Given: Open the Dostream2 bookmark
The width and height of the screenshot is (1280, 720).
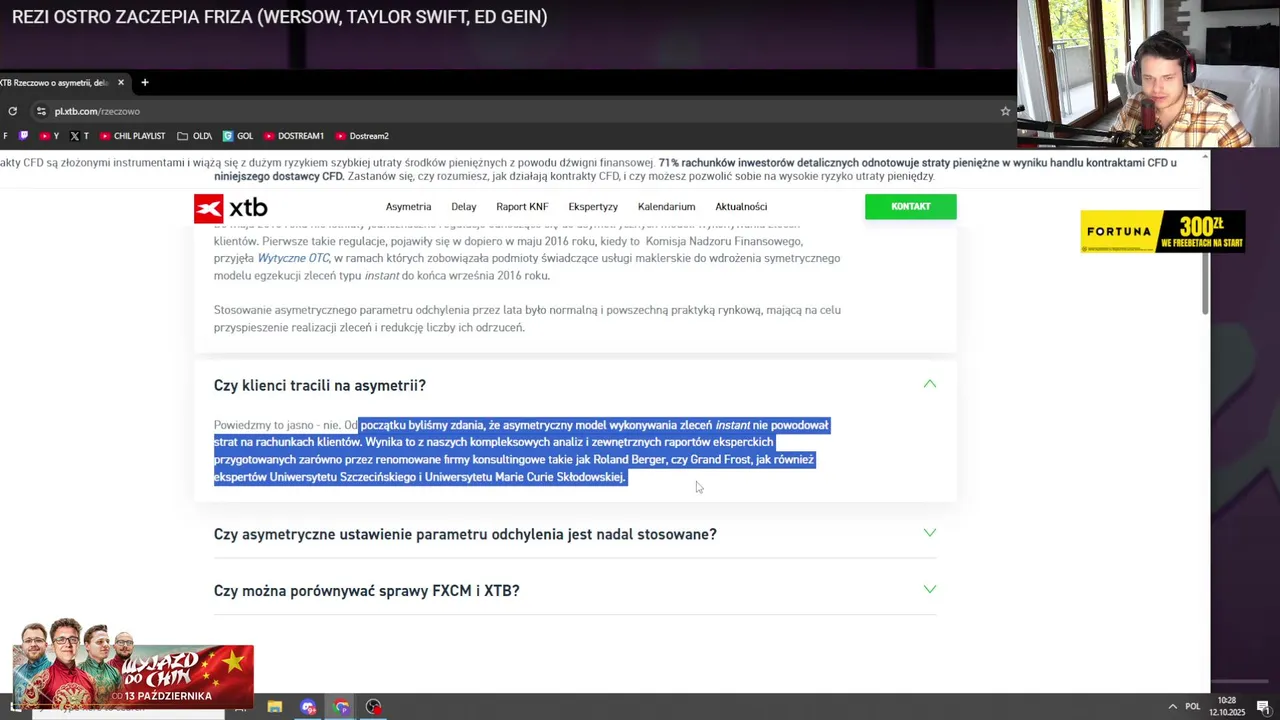Looking at the screenshot, I should point(362,136).
